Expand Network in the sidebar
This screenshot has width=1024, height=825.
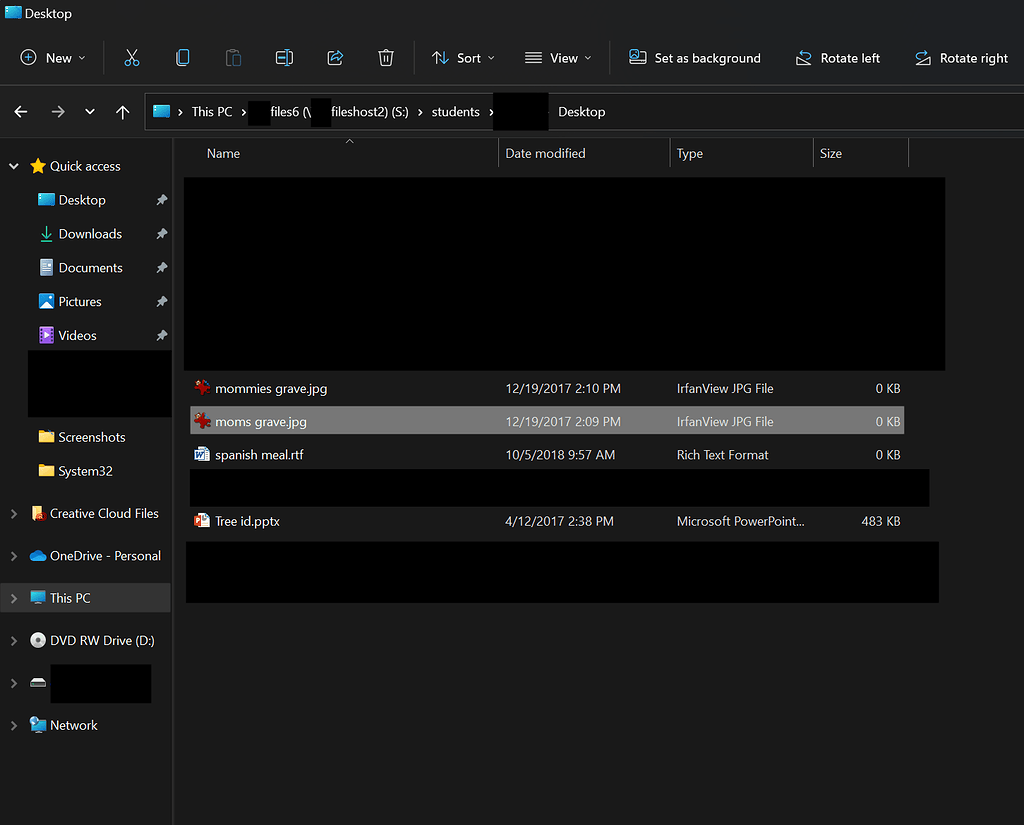(13, 724)
